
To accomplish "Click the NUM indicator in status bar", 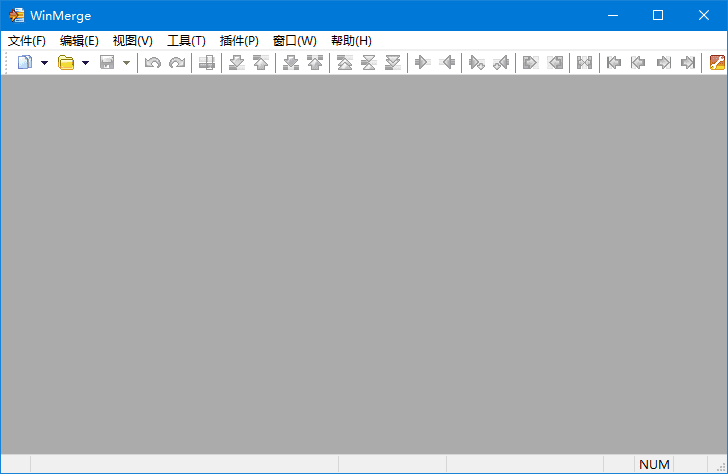I will (x=654, y=465).
